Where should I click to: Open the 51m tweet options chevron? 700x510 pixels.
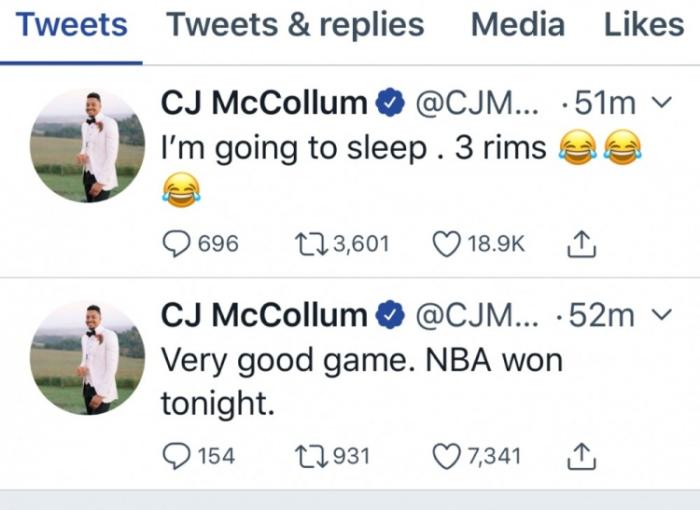pyautogui.click(x=657, y=102)
